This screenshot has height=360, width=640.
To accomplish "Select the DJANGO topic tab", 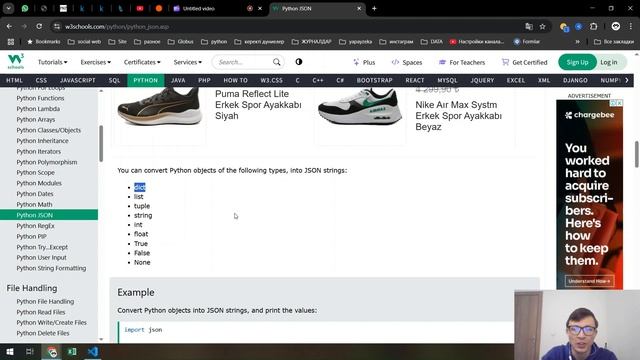I will 575,80.
